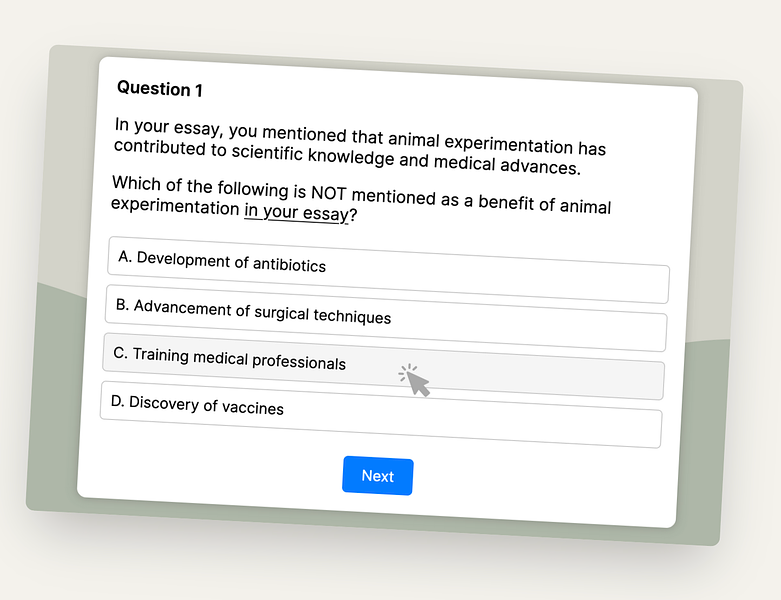Click the word "vaccines" in option D

[253, 407]
